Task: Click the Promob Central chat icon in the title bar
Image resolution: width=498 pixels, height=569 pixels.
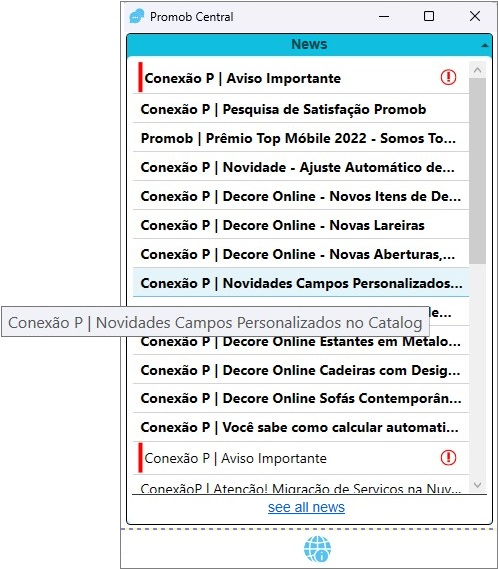Action: pyautogui.click(x=137, y=16)
